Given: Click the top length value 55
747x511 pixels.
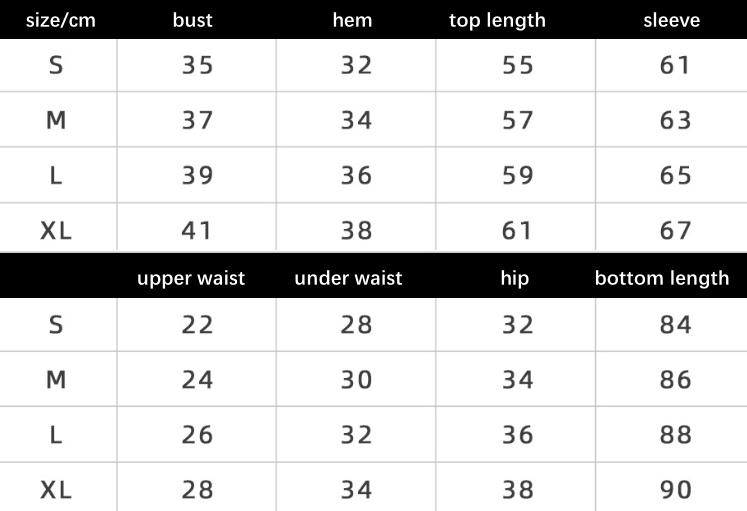Looking at the screenshot, I should point(517,65).
